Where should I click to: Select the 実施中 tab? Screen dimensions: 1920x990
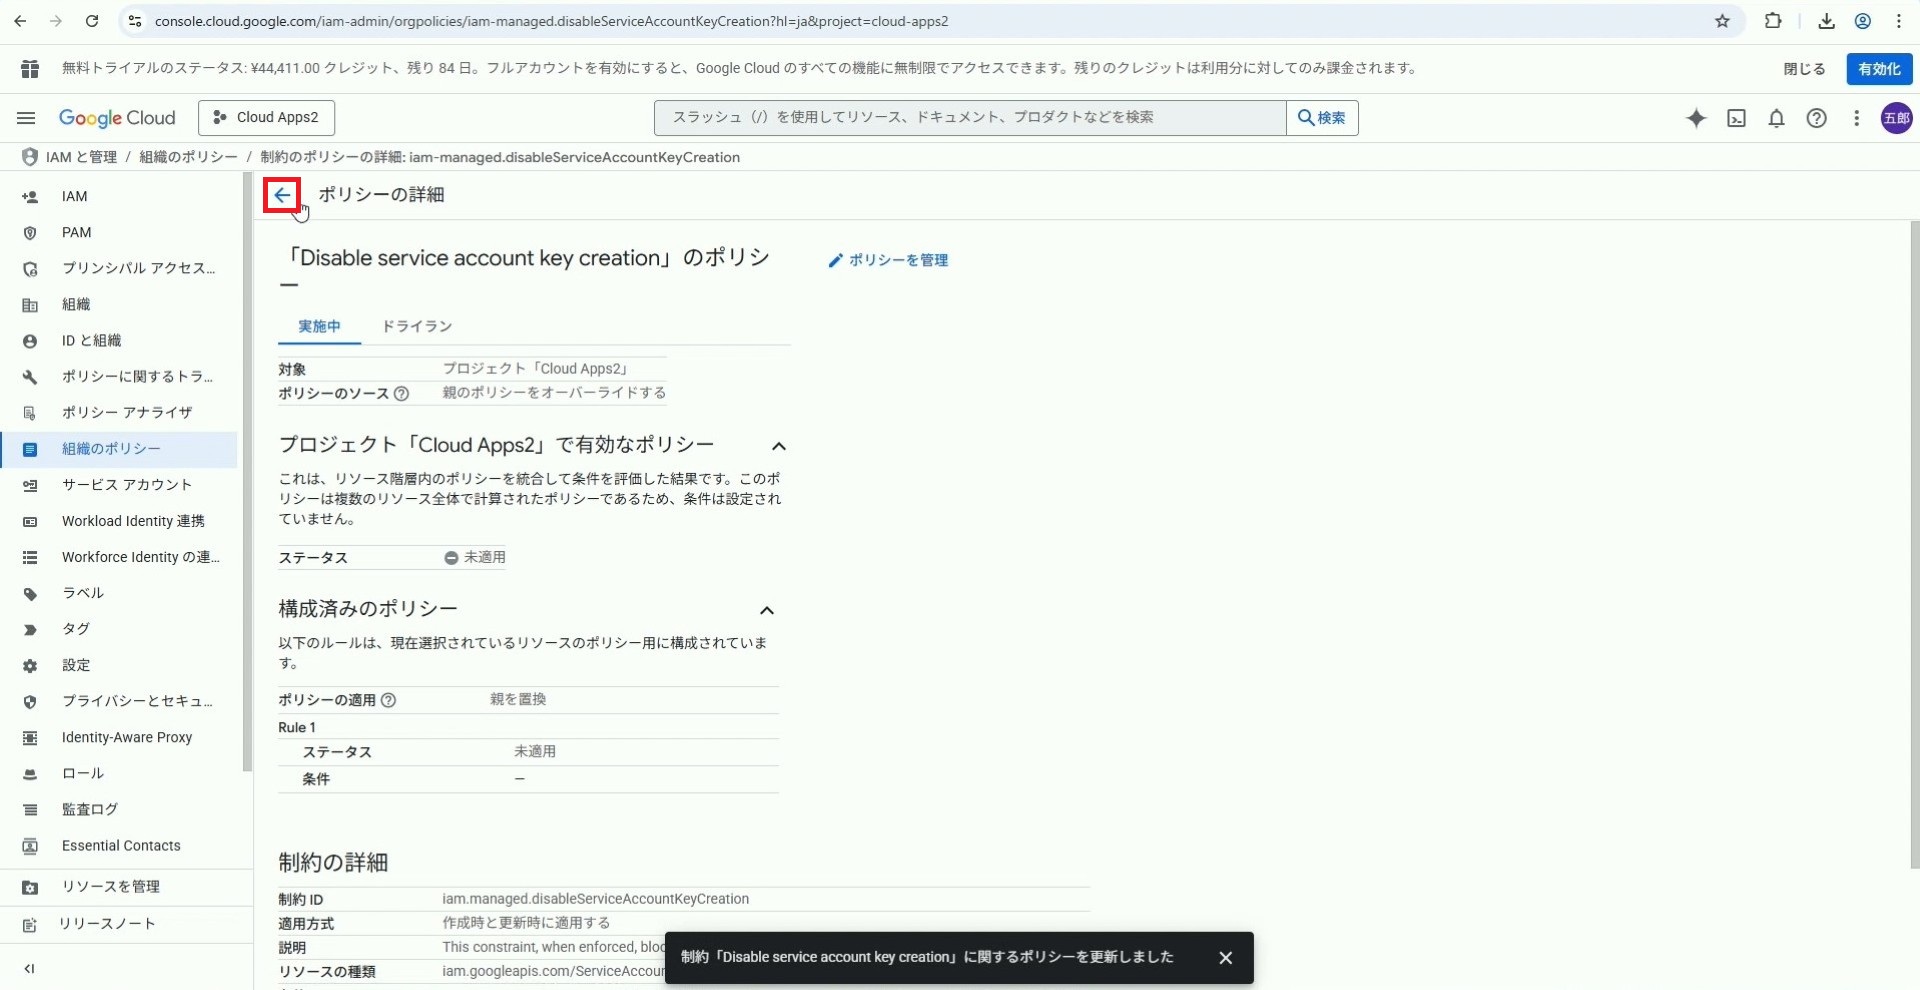[319, 327]
